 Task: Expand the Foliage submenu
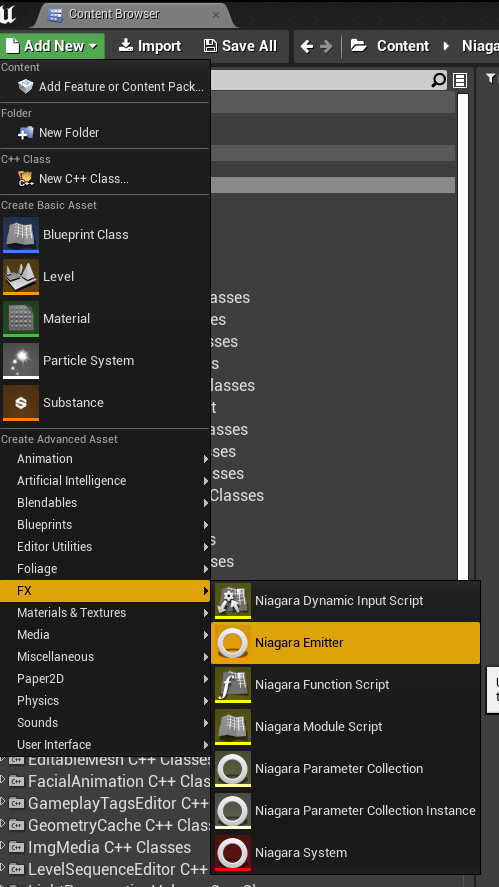pyautogui.click(x=105, y=569)
